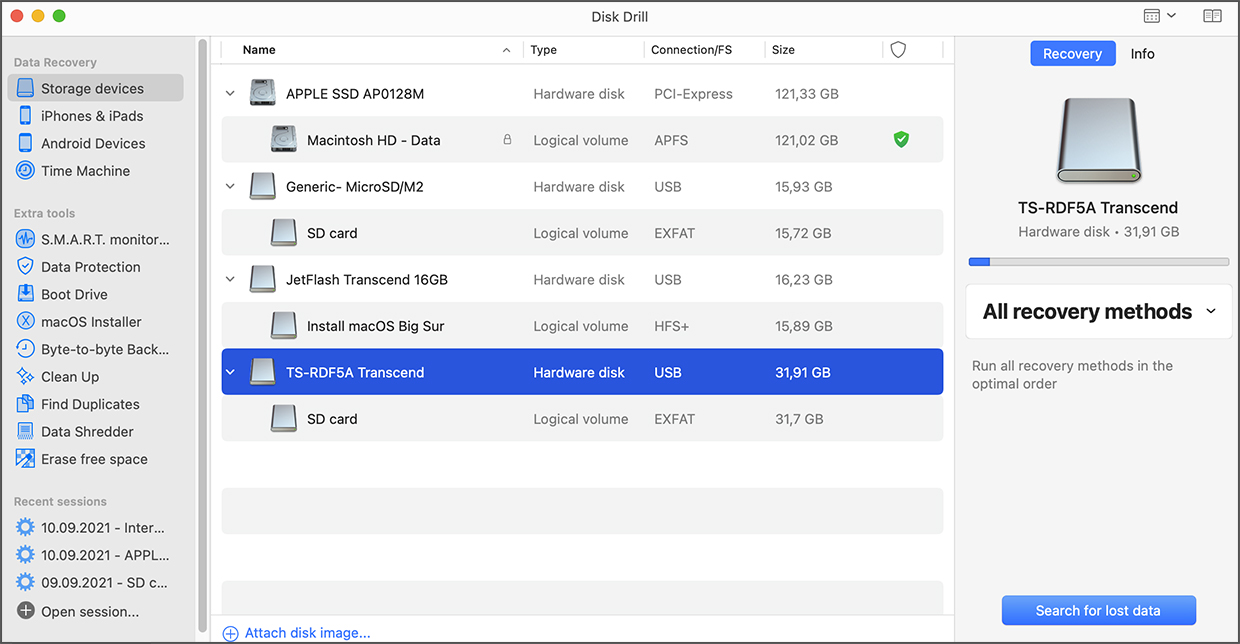Click the Erase free space icon
1240x644 pixels.
(x=25, y=459)
